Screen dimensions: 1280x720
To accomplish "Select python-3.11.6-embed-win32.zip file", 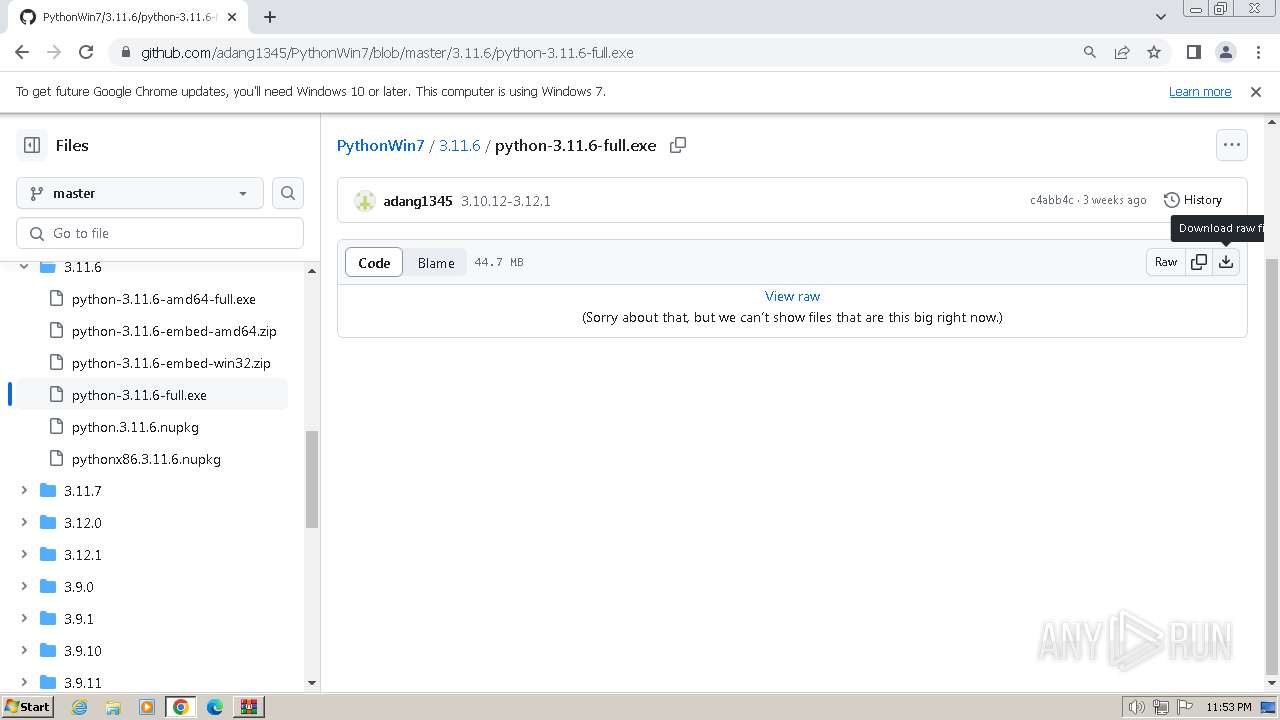I will [171, 363].
